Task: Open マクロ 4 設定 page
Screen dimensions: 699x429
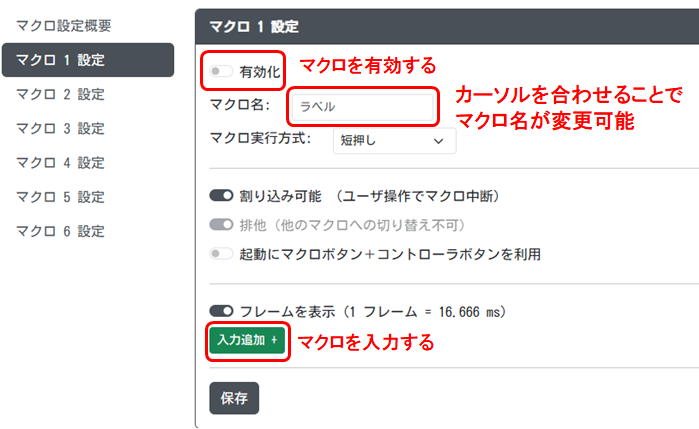Action: coord(60,163)
